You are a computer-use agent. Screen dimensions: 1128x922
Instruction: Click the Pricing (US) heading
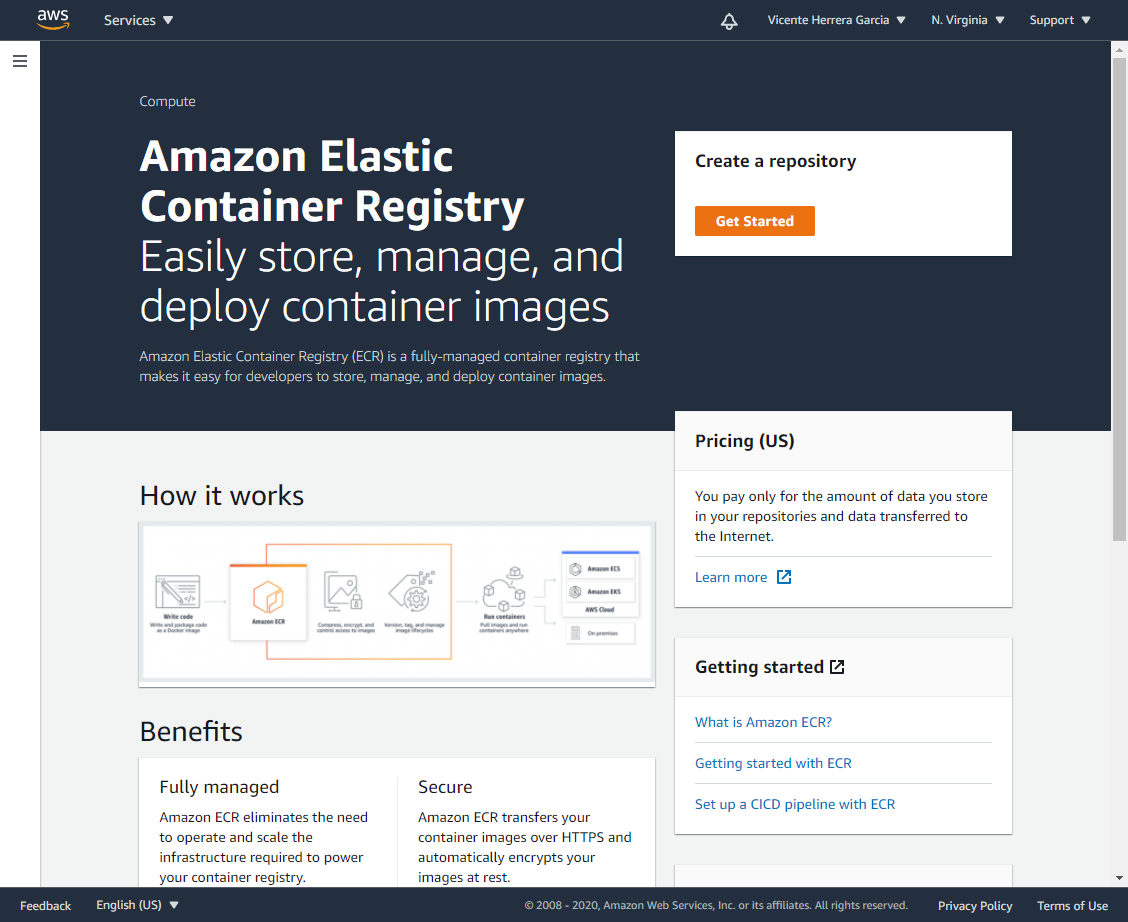[x=745, y=441]
